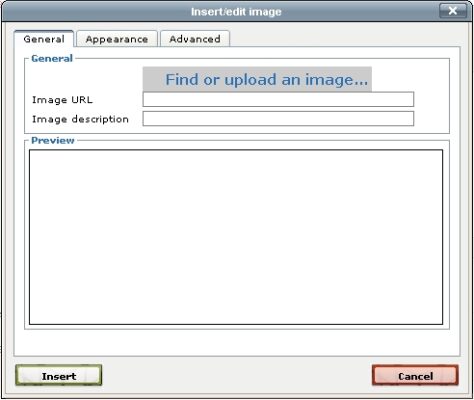Viewport: 474px width, 400px height.
Task: Click the Image URL label
Action: [x=62, y=100]
